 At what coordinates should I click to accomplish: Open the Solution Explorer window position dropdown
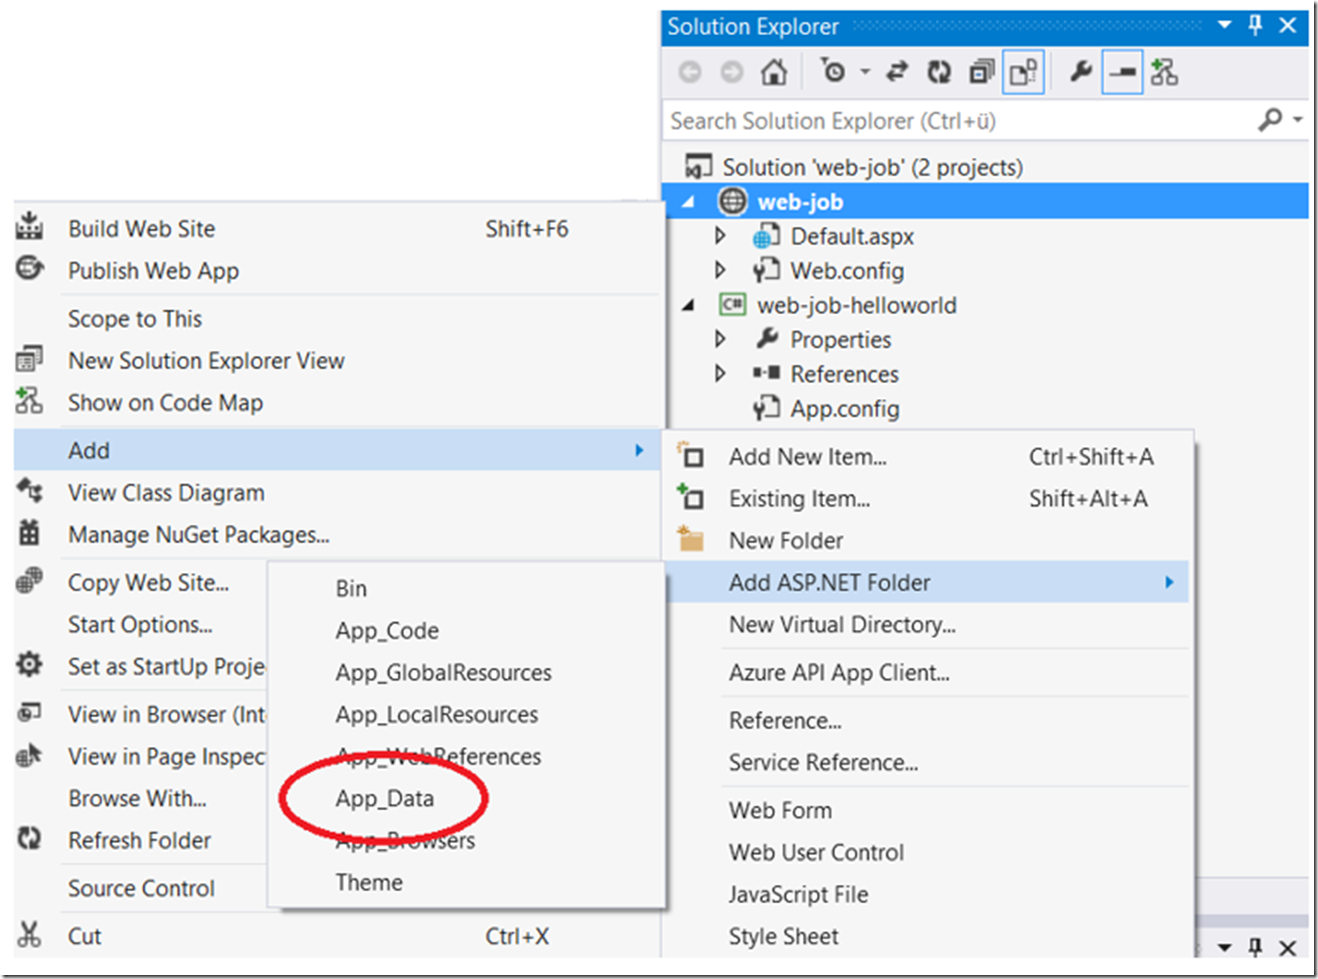(1225, 25)
